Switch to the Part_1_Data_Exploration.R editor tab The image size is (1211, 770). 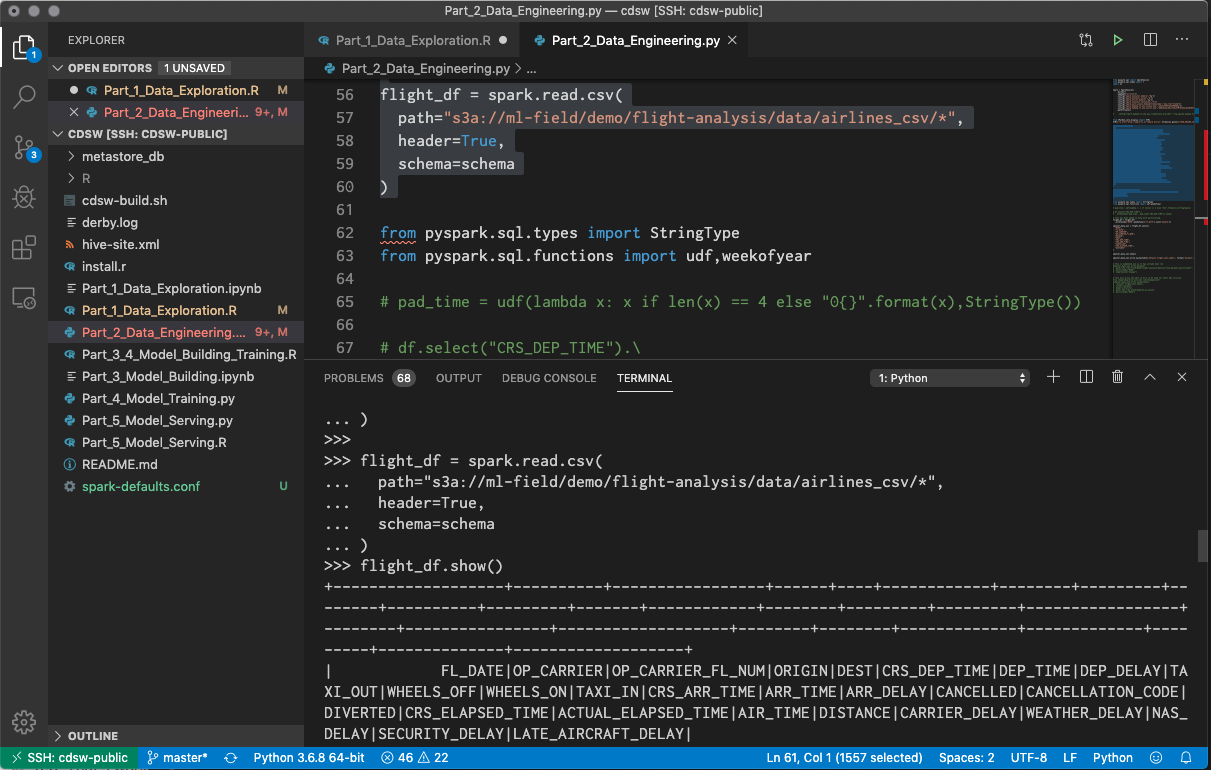point(412,41)
